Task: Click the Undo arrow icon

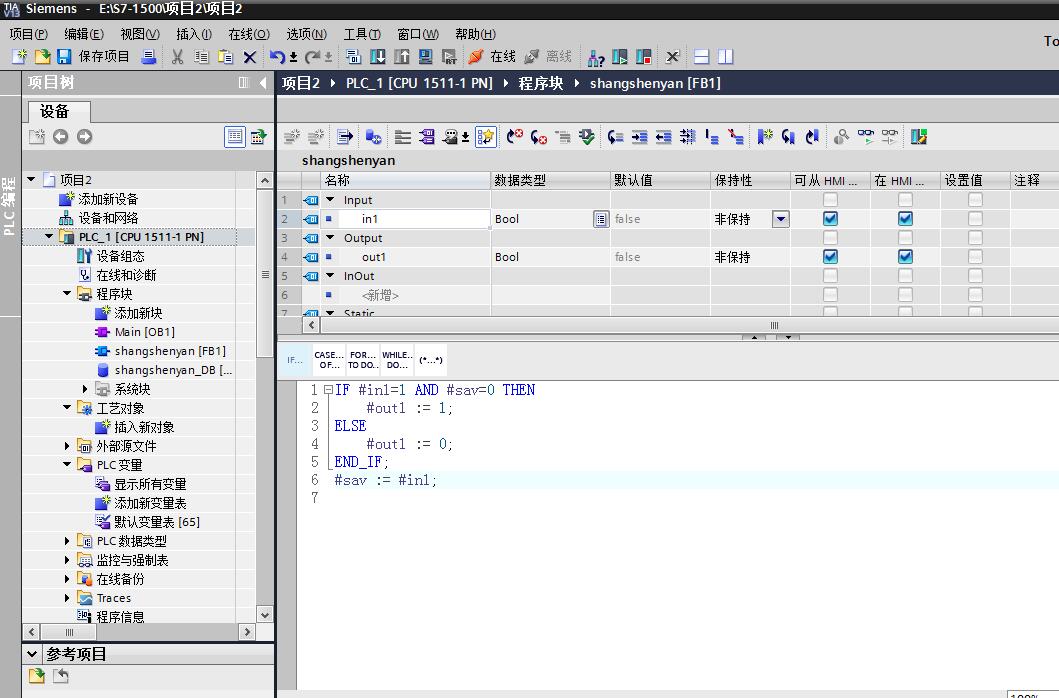Action: [277, 57]
